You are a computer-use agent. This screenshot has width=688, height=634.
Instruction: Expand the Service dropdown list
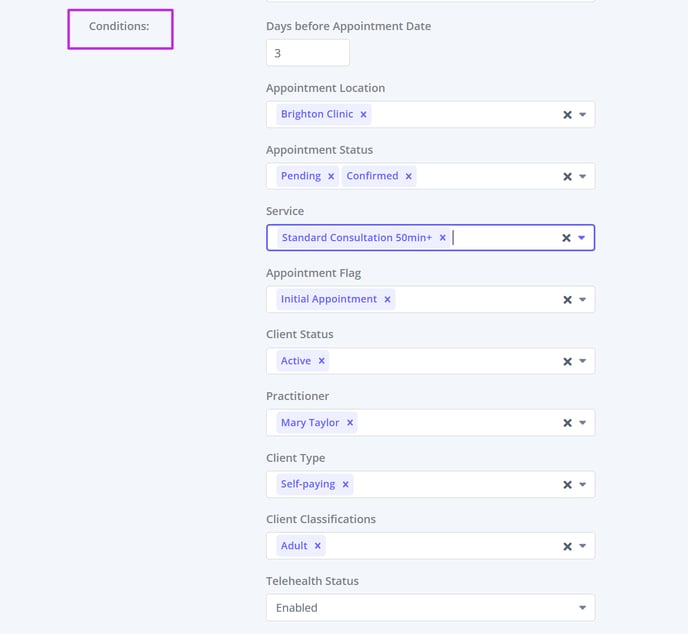pos(582,238)
